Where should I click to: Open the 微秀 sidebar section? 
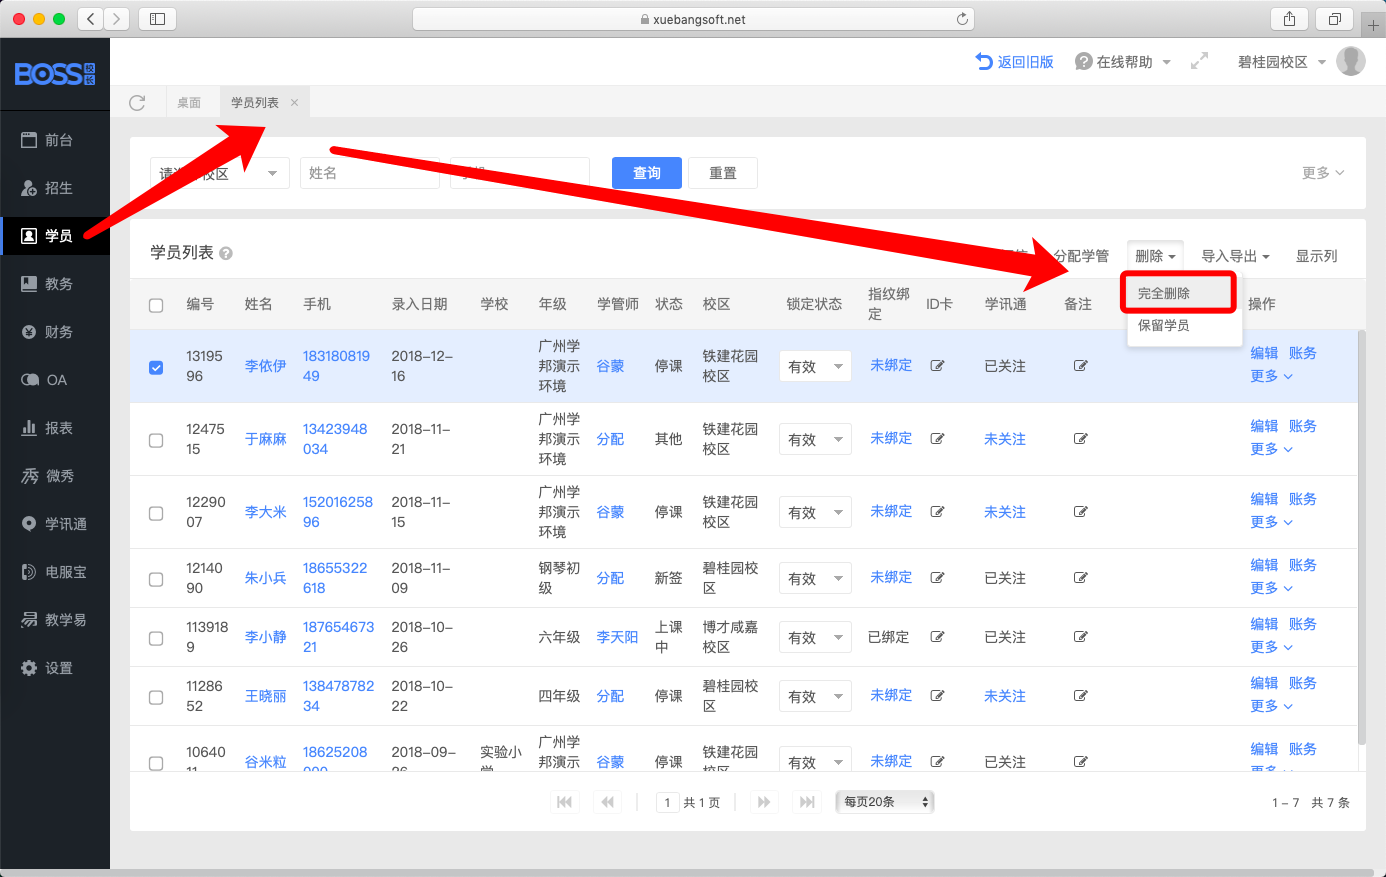[47, 476]
